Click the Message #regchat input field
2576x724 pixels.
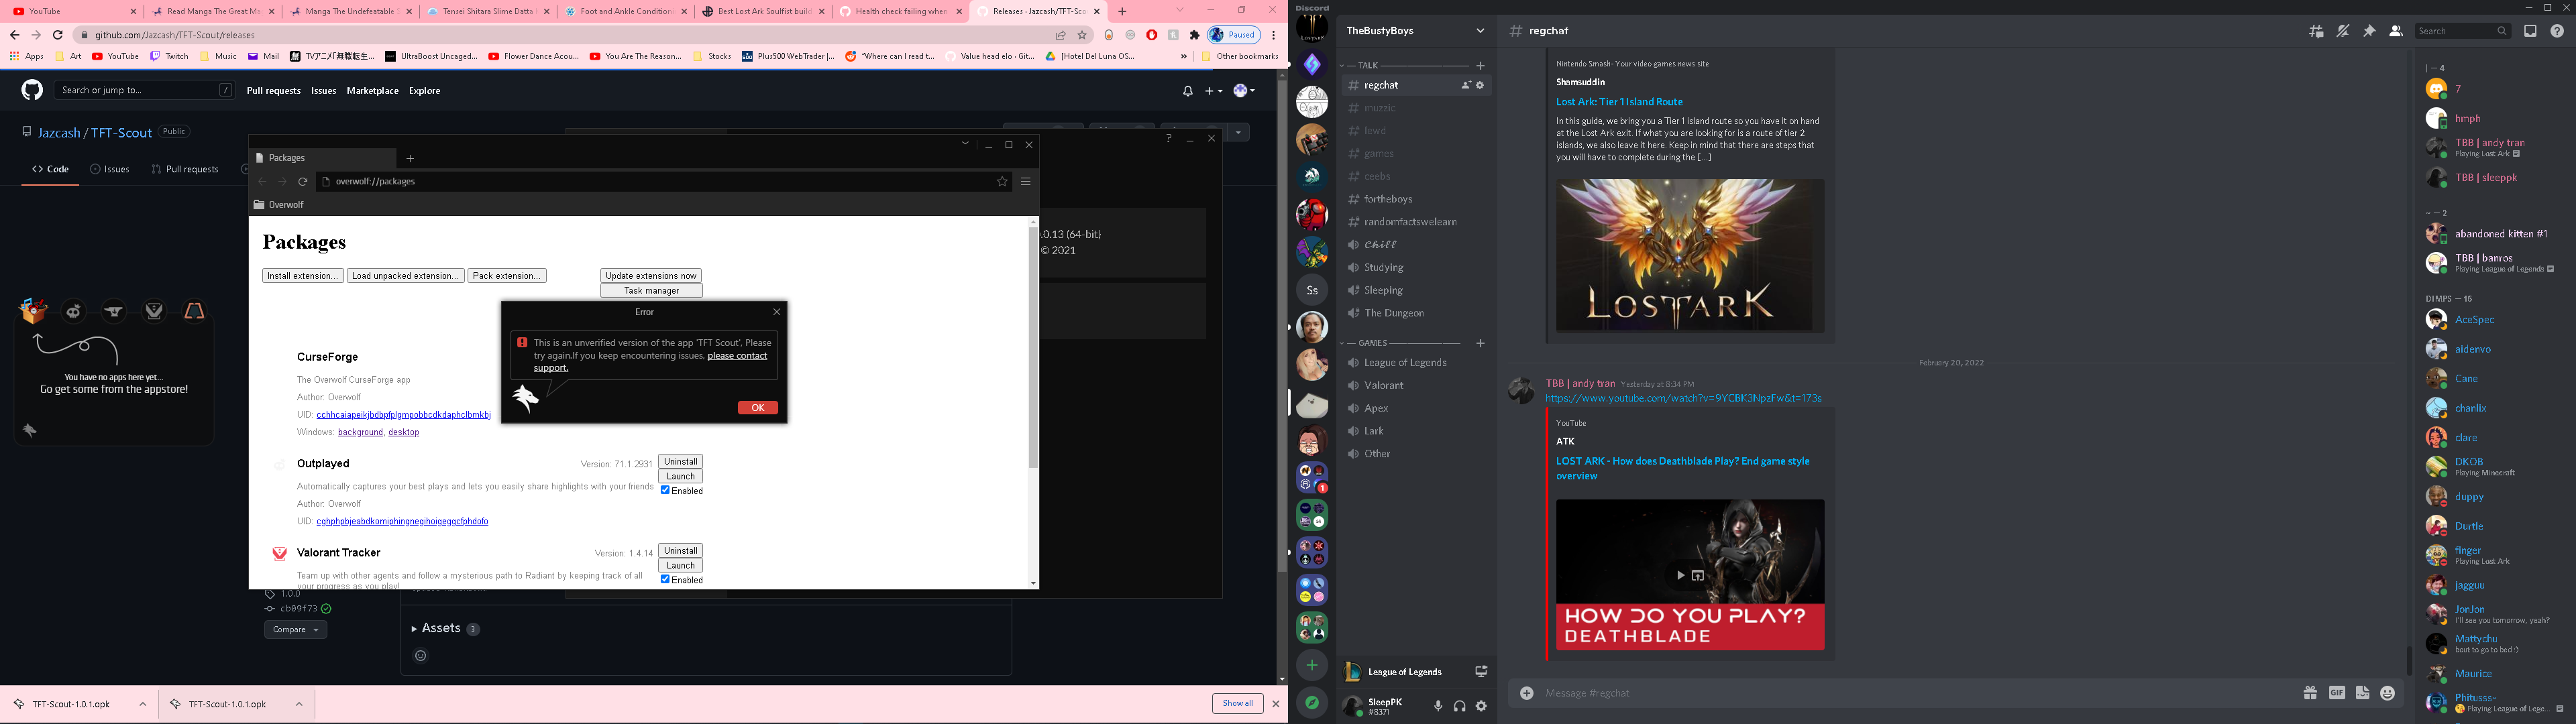[x=1900, y=693]
